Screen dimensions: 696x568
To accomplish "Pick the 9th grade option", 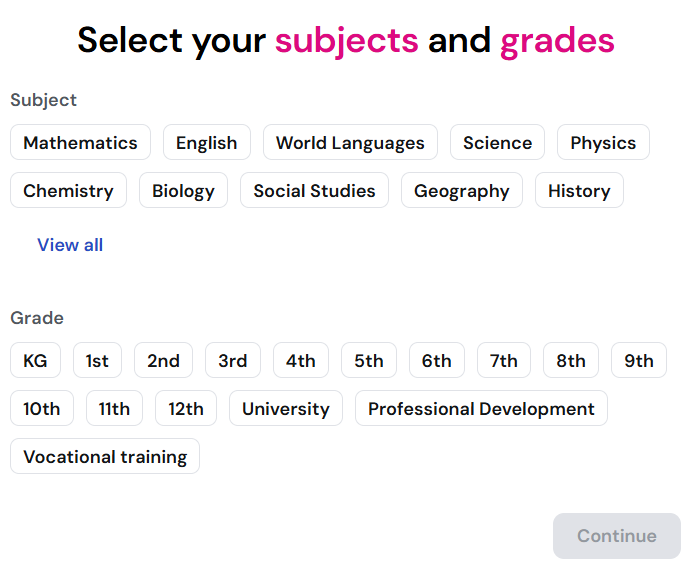I will click(638, 361).
